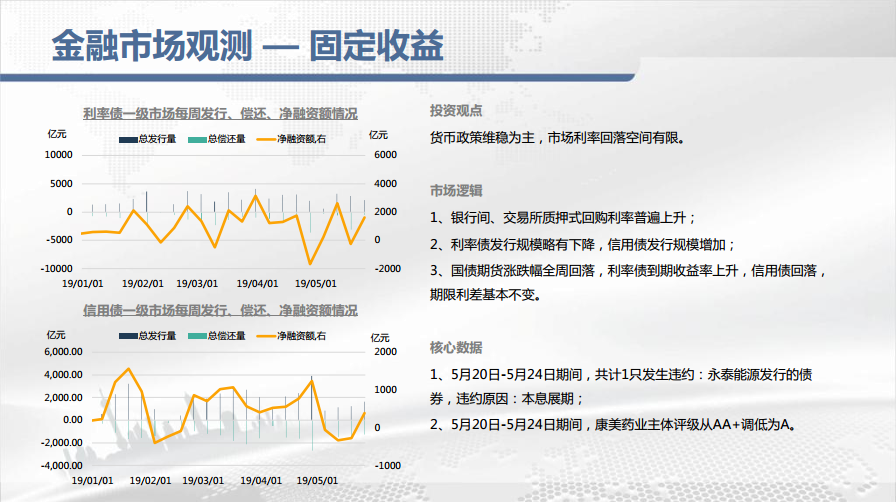Select the 利率债一级市场 chart title
Viewport: 896px width, 502px height.
(220, 114)
